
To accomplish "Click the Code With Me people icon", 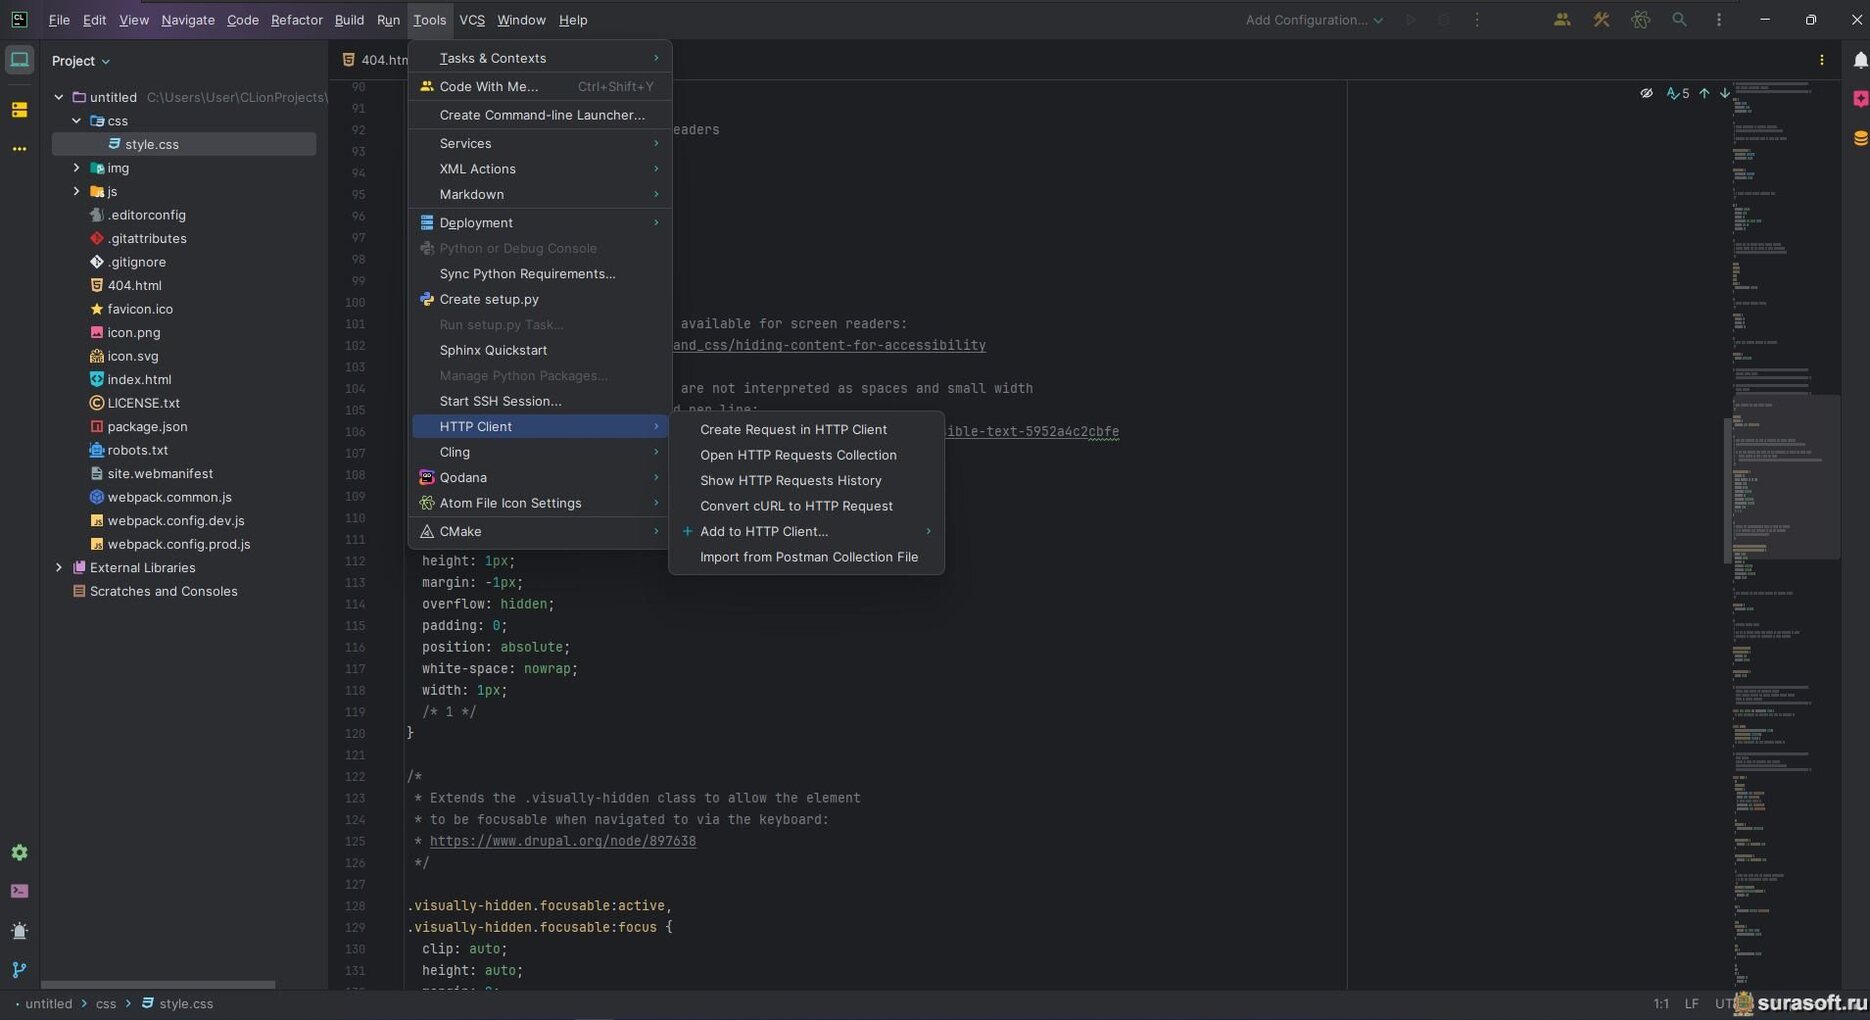I will 1561,20.
